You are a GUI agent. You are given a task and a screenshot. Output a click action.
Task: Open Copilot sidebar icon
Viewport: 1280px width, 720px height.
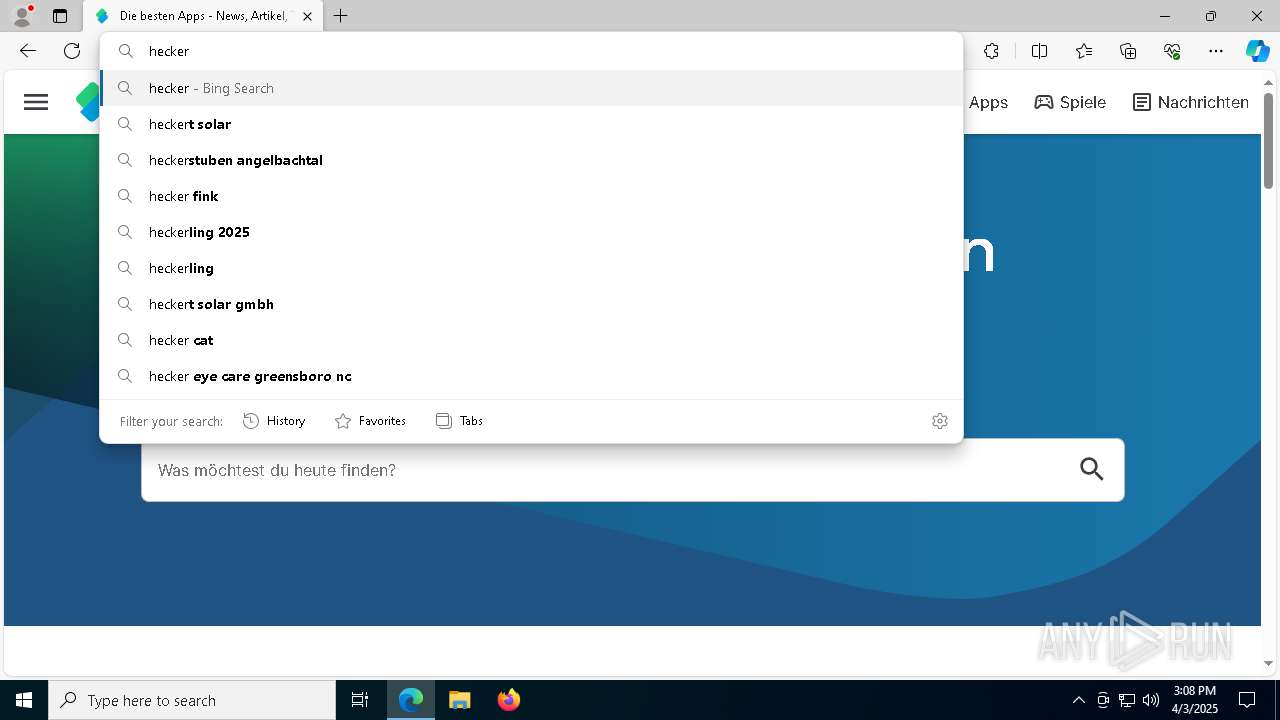[x=1257, y=51]
